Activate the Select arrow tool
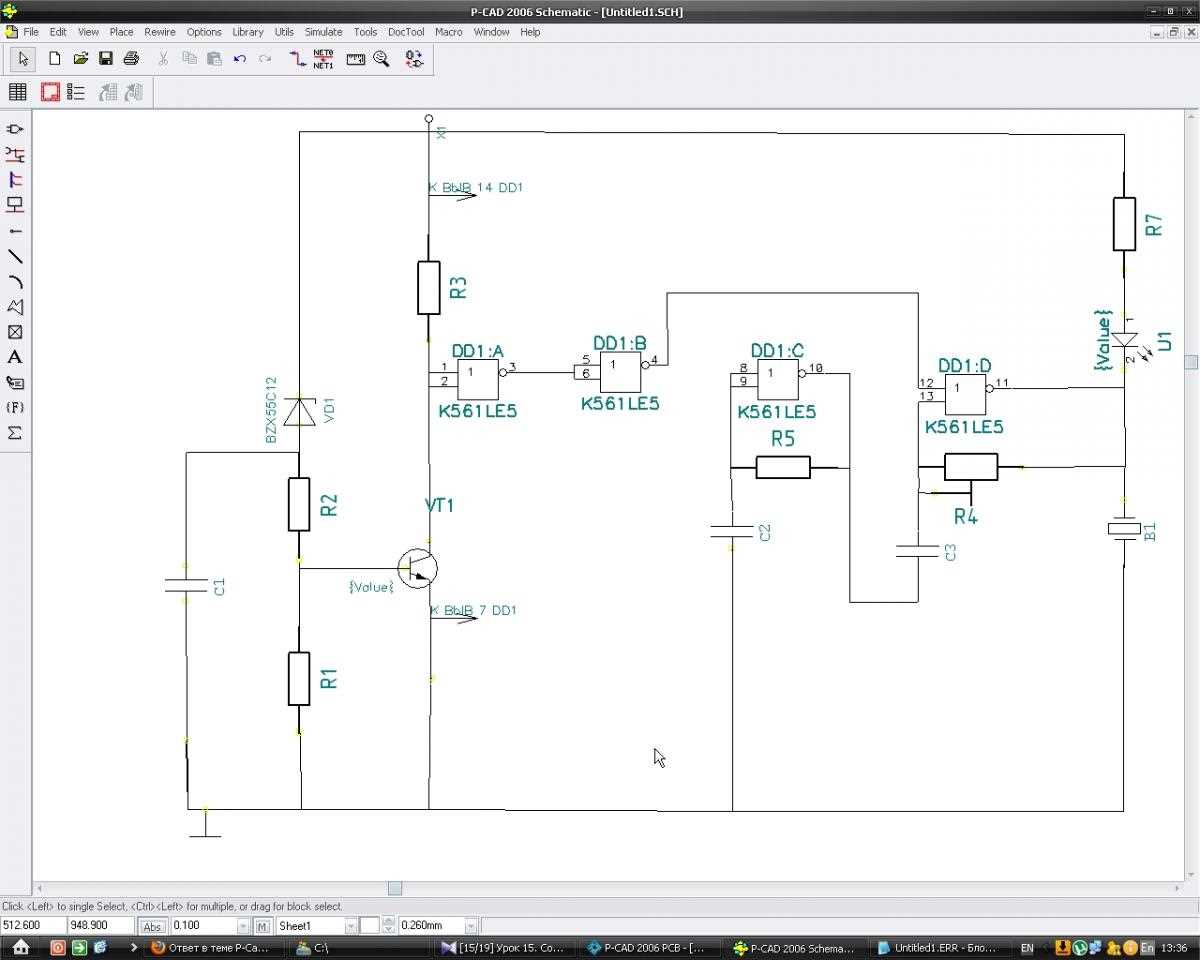This screenshot has height=960, width=1200. (x=22, y=59)
